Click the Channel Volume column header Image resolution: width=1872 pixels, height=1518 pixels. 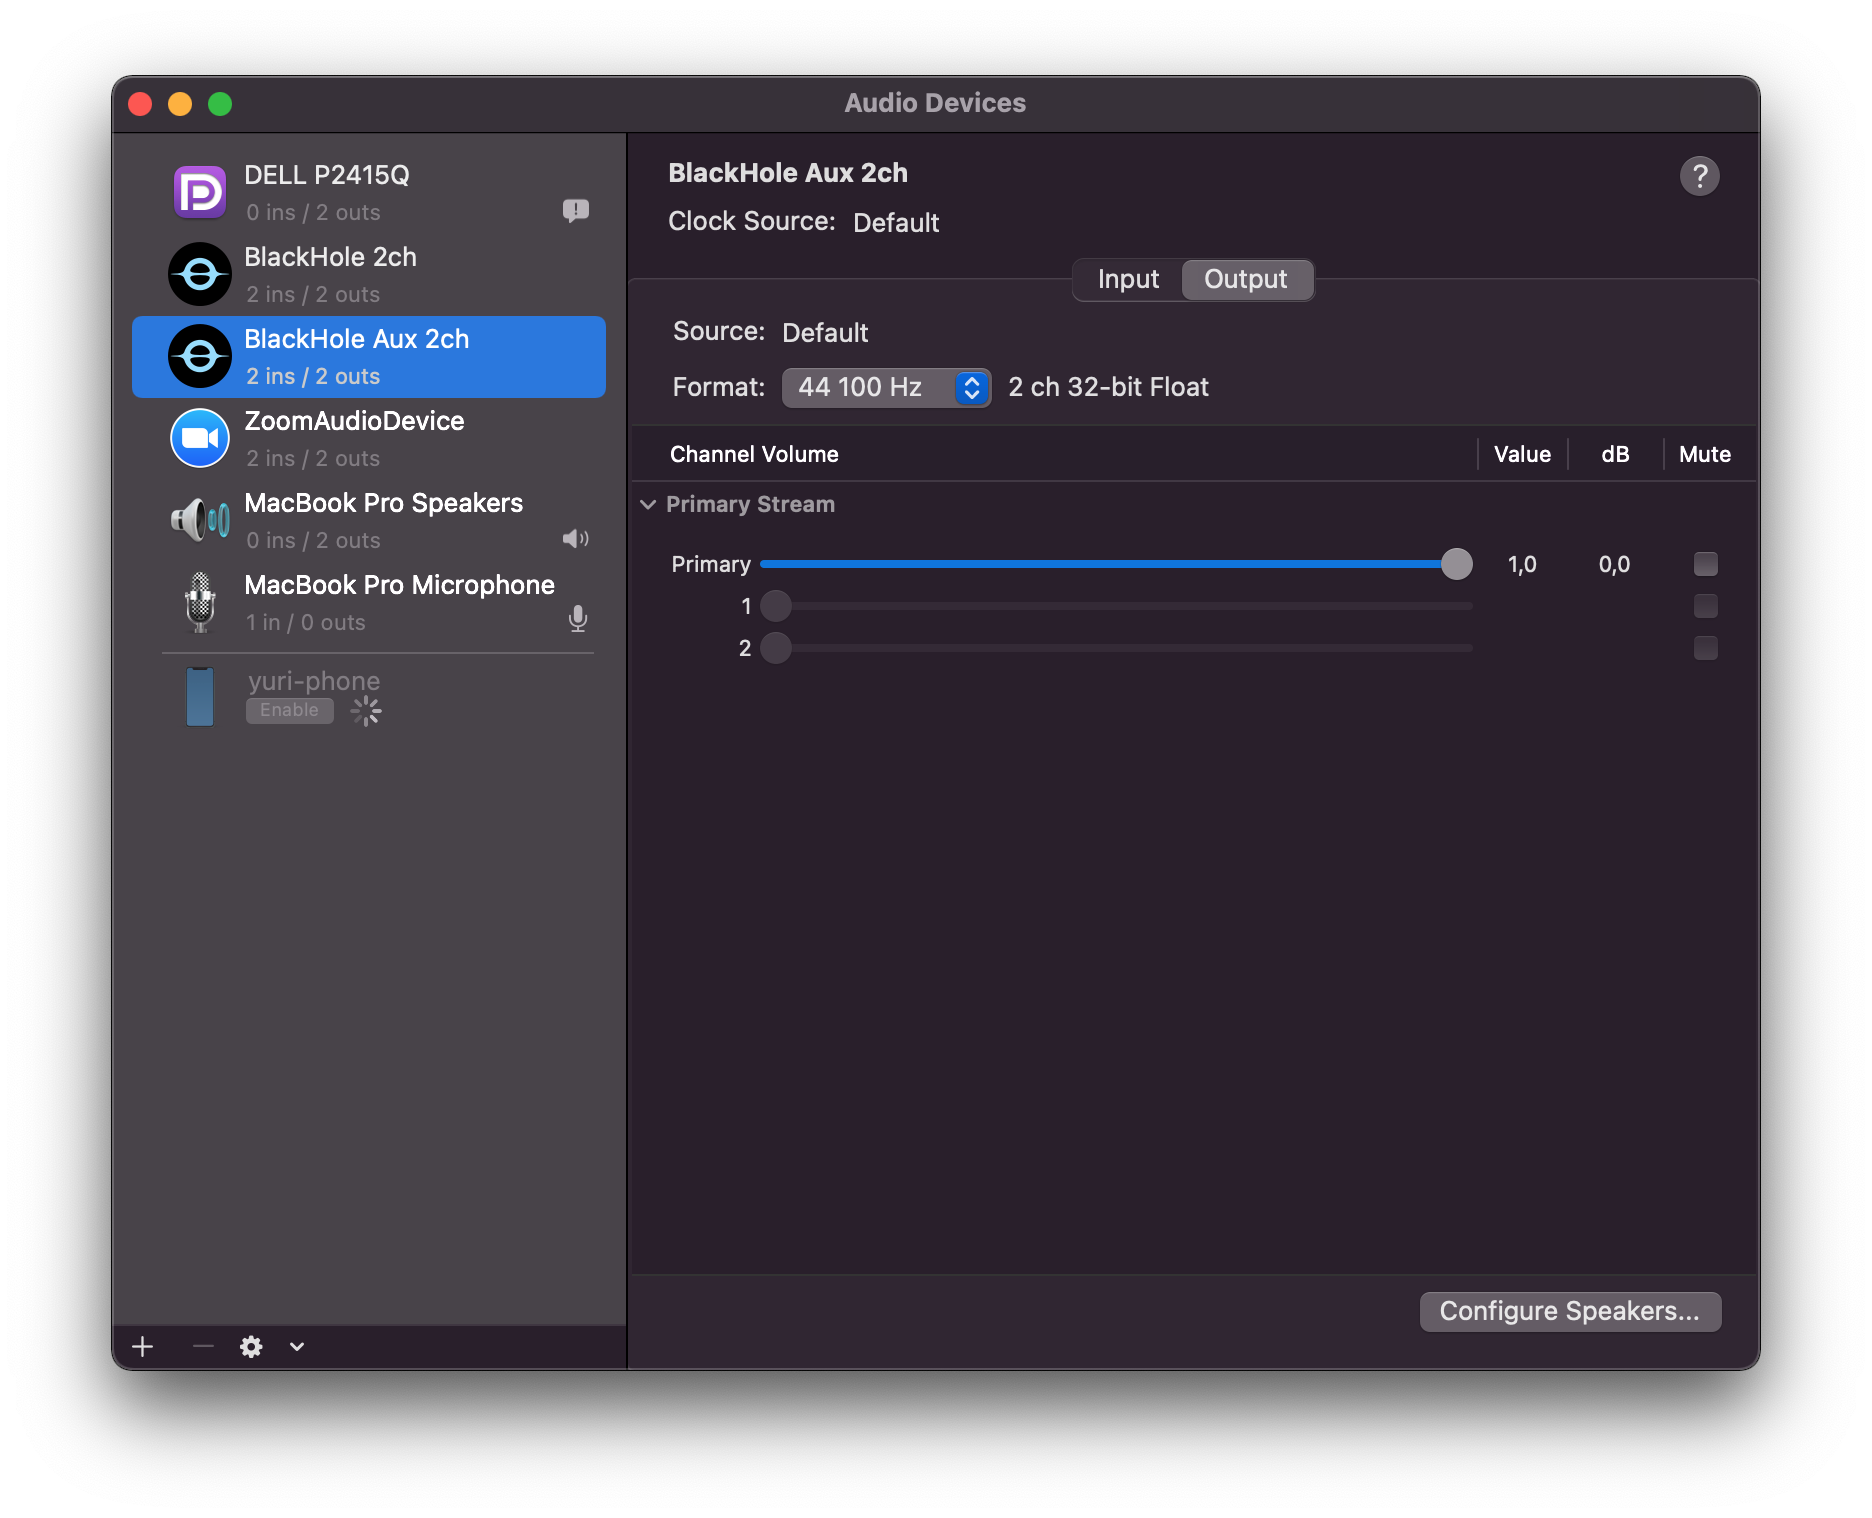pos(754,454)
